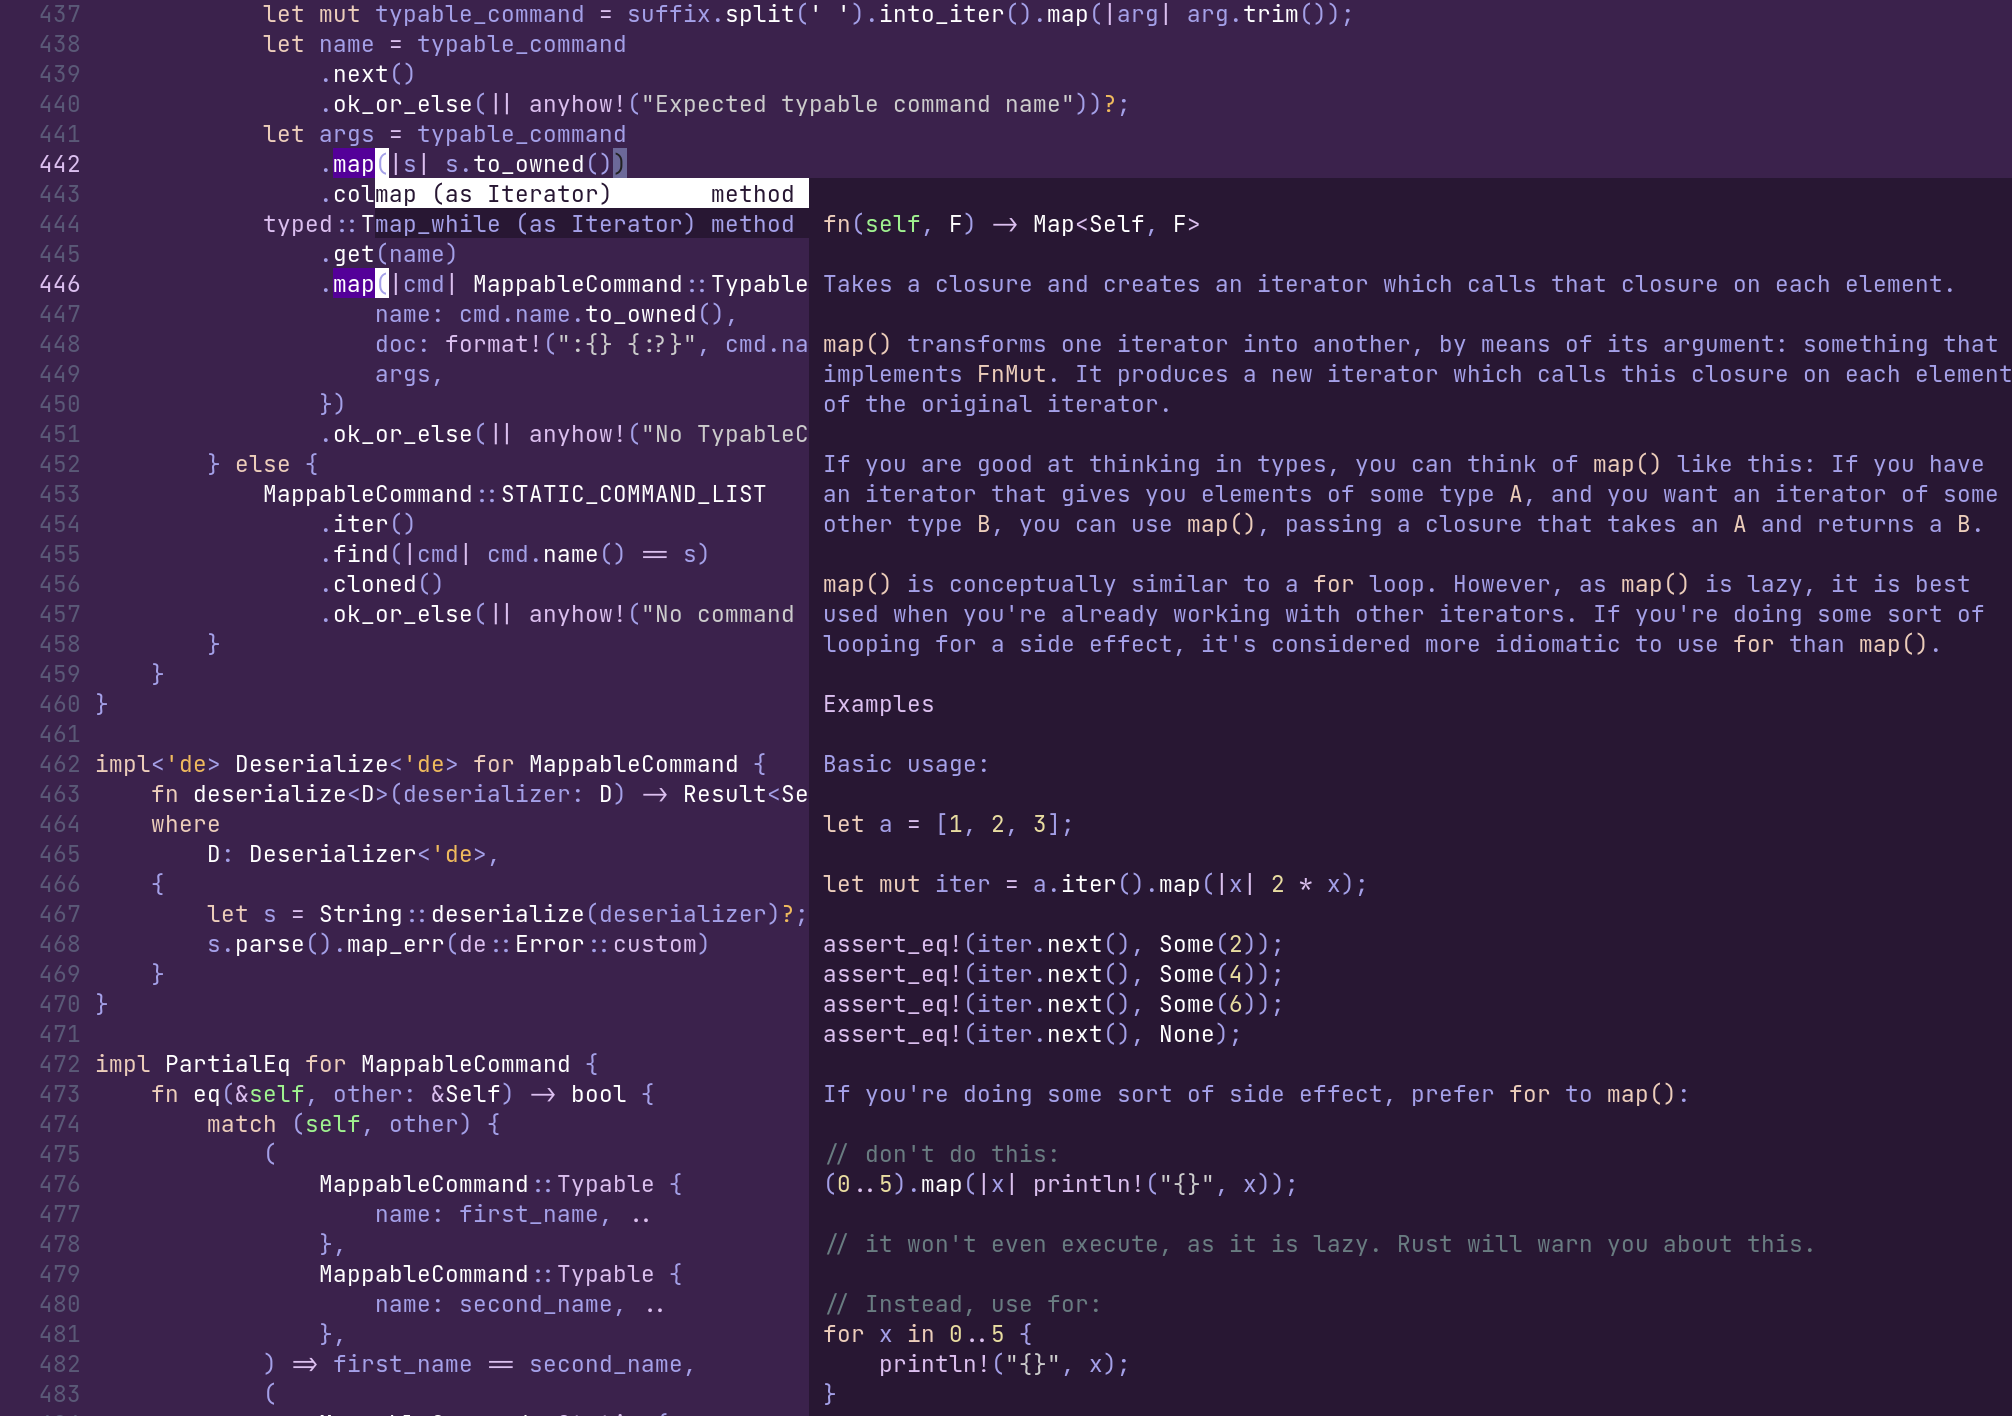Viewport: 2012px width, 1416px height.
Task: Click 'first_name == second_name' on line 482
Action: pyautogui.click(x=508, y=1364)
